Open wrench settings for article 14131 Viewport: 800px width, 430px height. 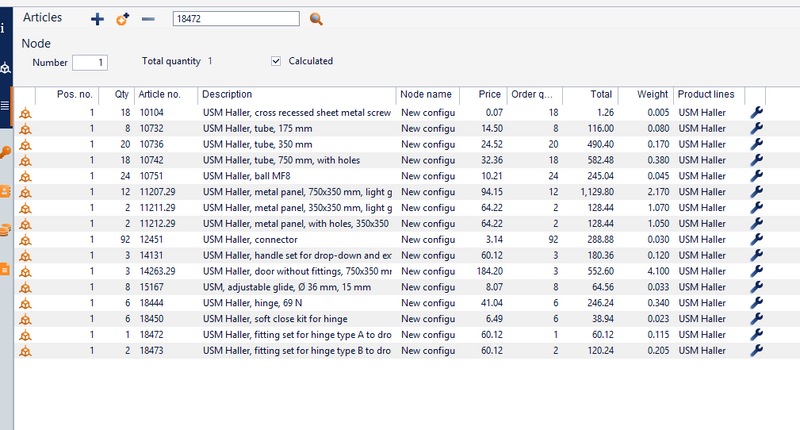coord(756,256)
